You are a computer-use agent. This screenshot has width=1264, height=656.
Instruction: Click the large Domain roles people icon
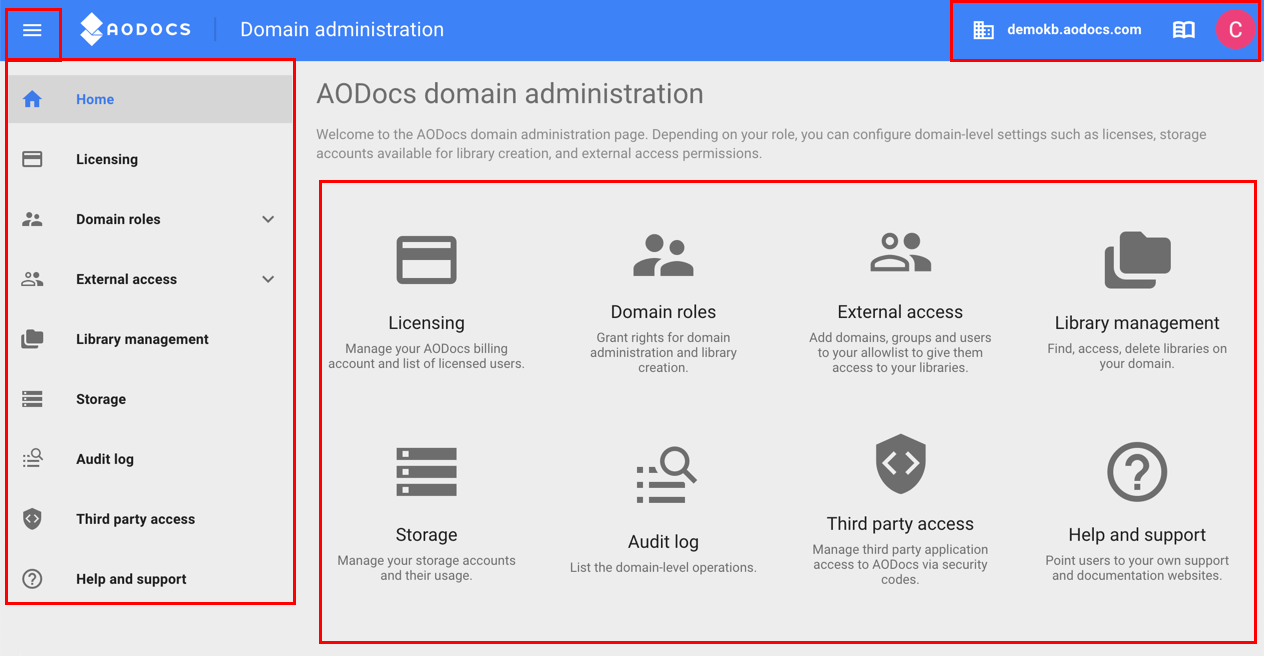(663, 255)
